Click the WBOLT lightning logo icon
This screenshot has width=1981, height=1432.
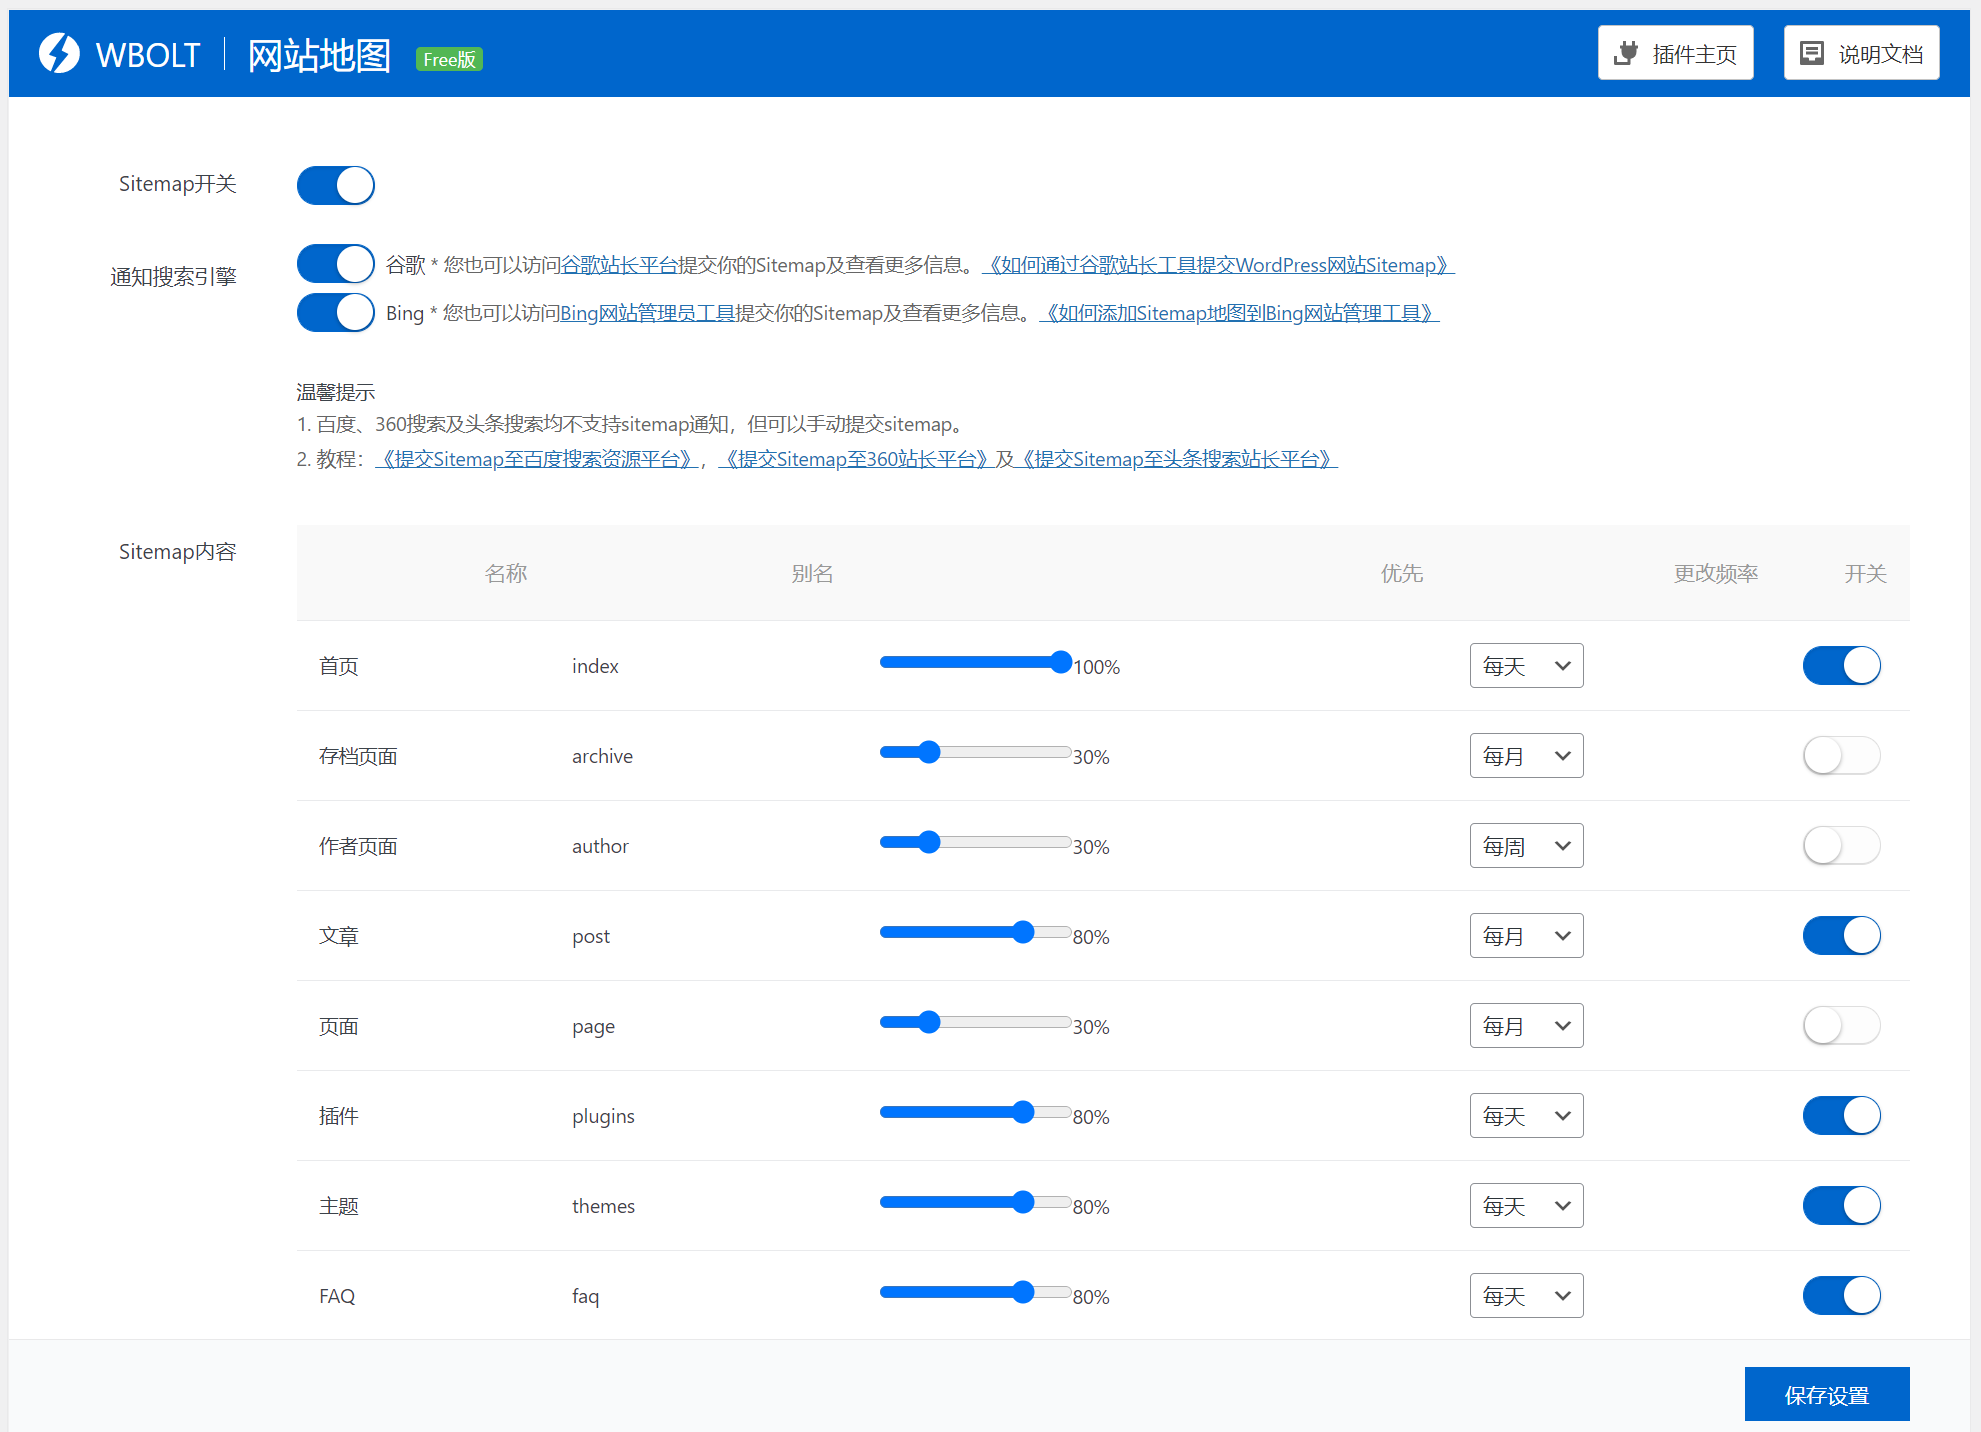click(x=59, y=54)
